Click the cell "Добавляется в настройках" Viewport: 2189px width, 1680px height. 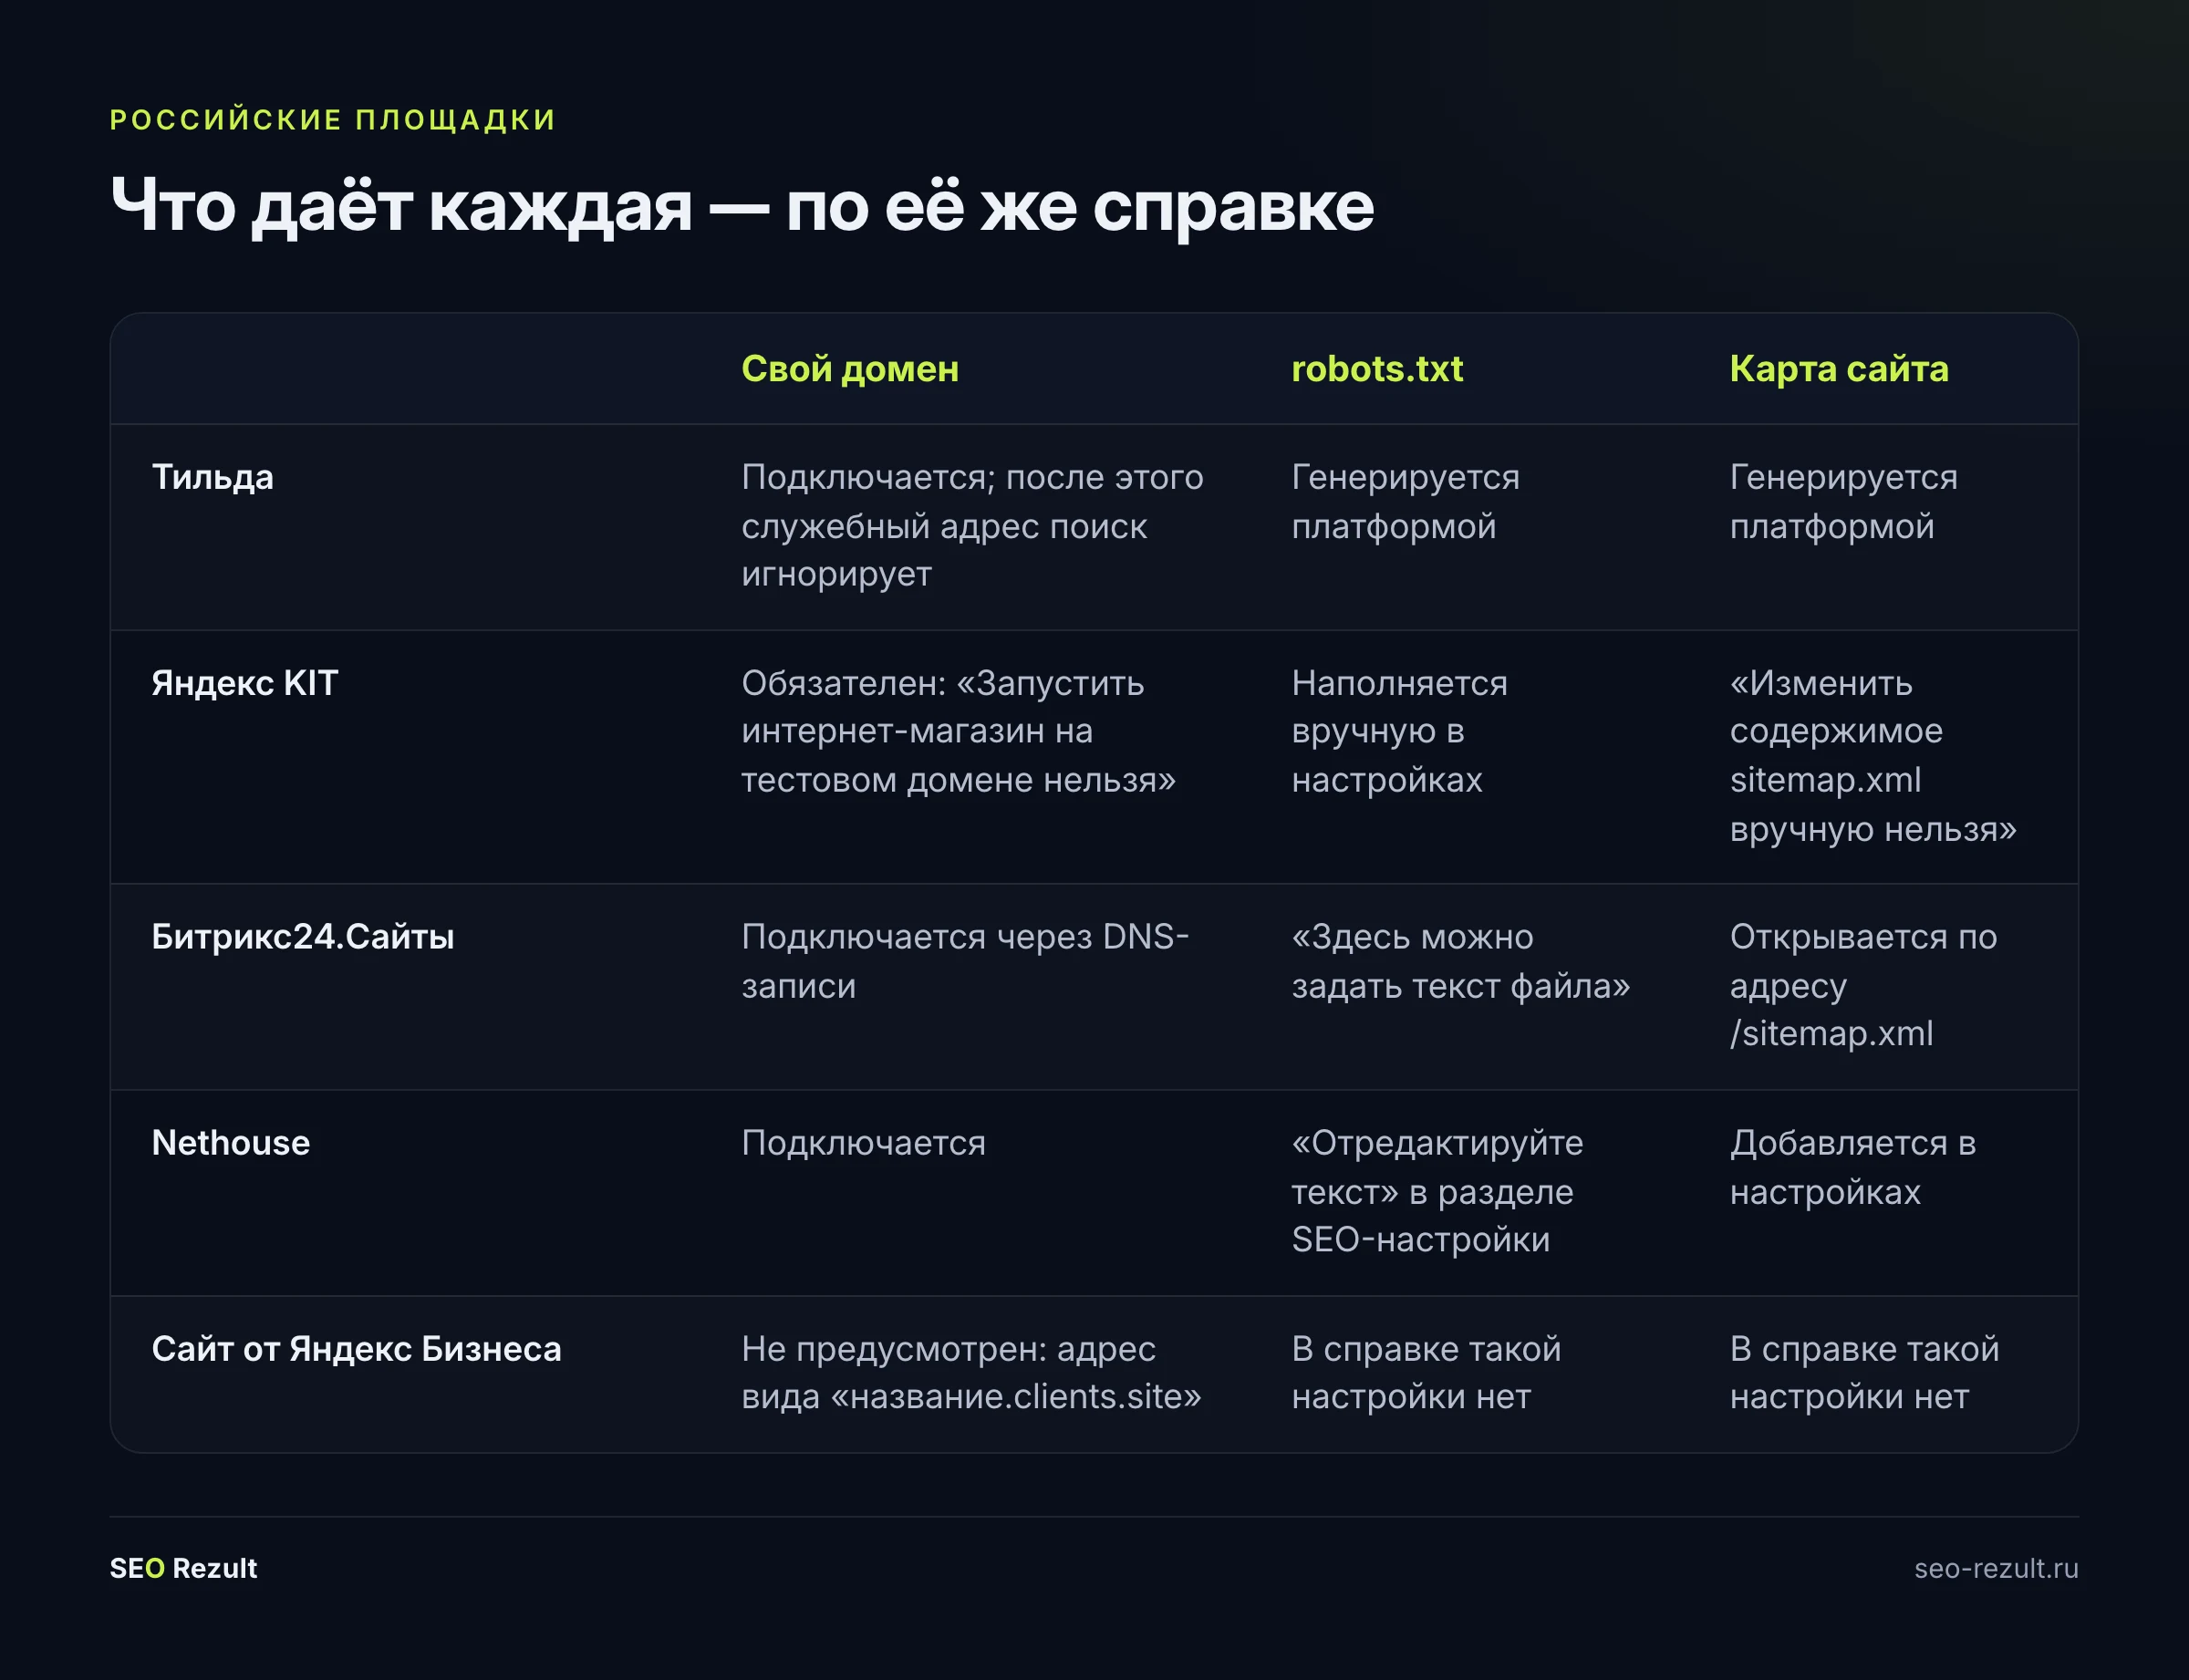pyautogui.click(x=1853, y=1167)
